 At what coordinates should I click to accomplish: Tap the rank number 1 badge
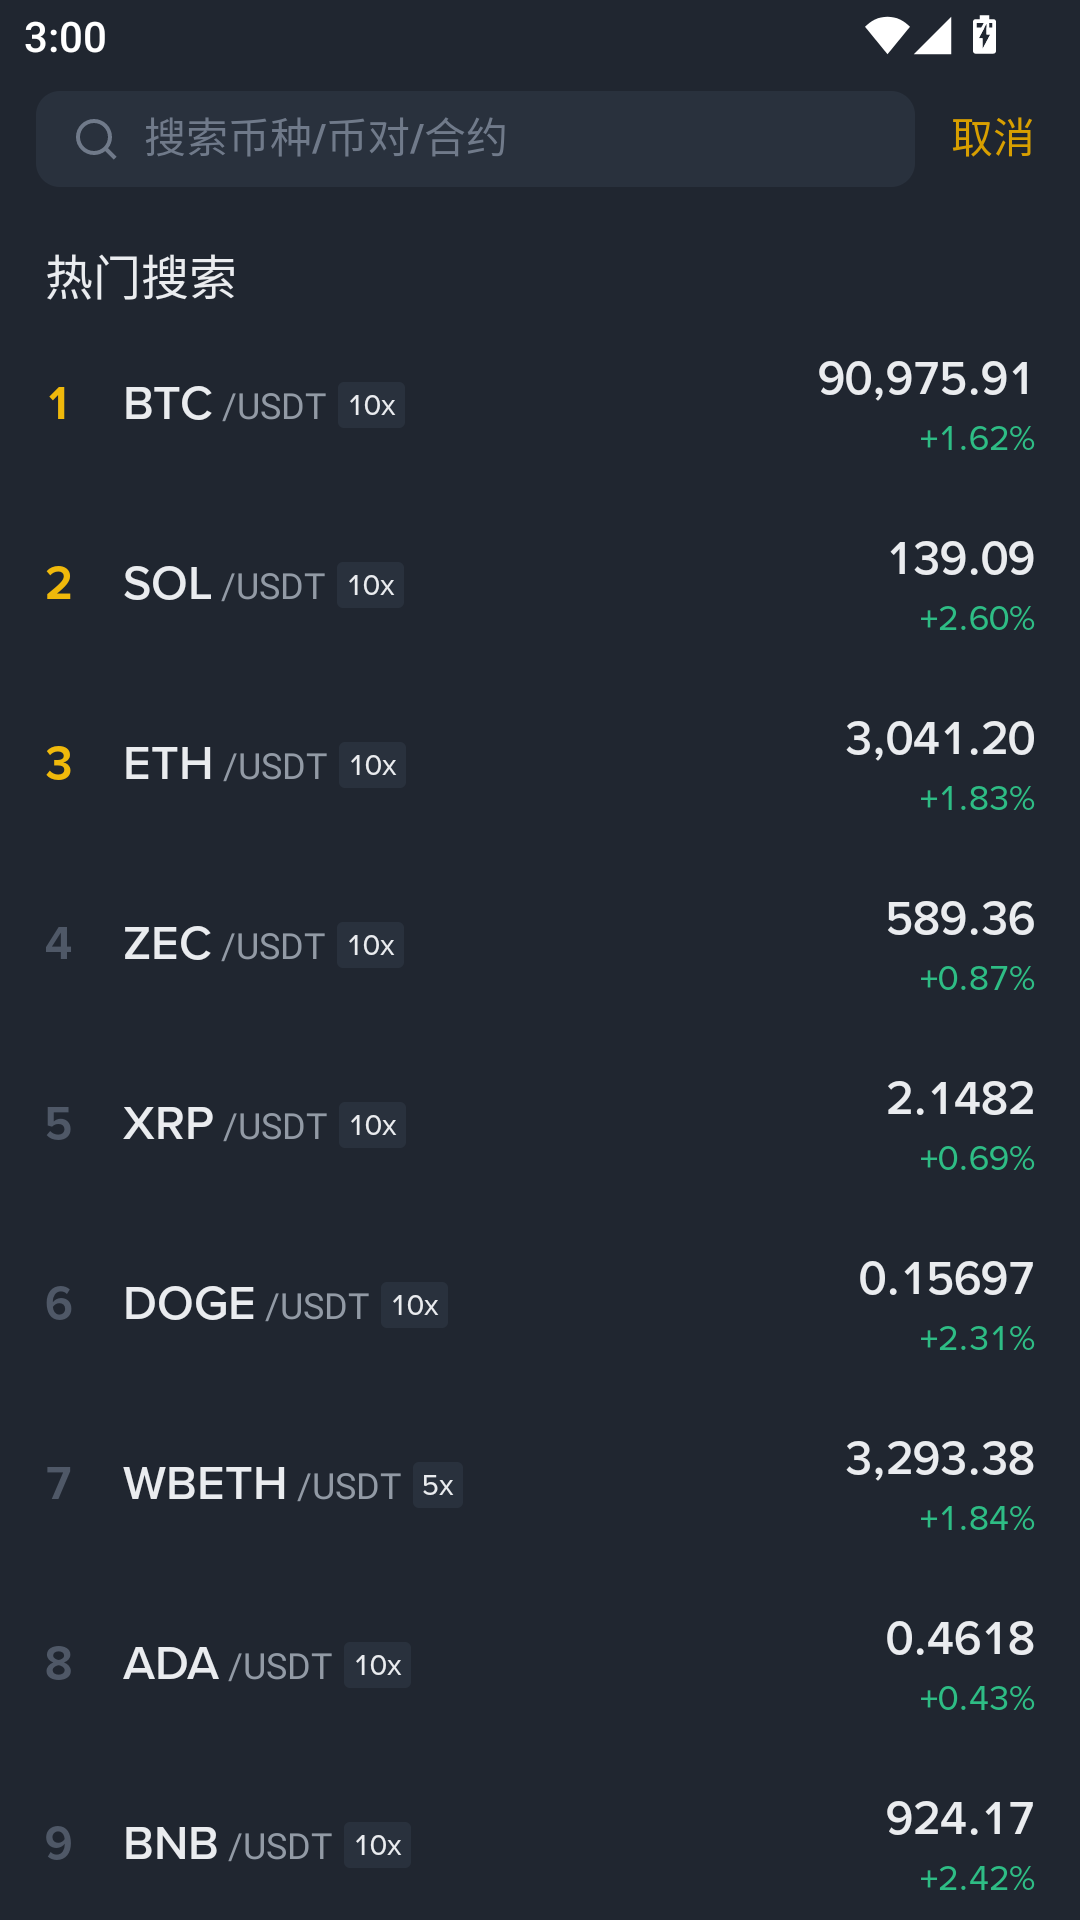(58, 405)
